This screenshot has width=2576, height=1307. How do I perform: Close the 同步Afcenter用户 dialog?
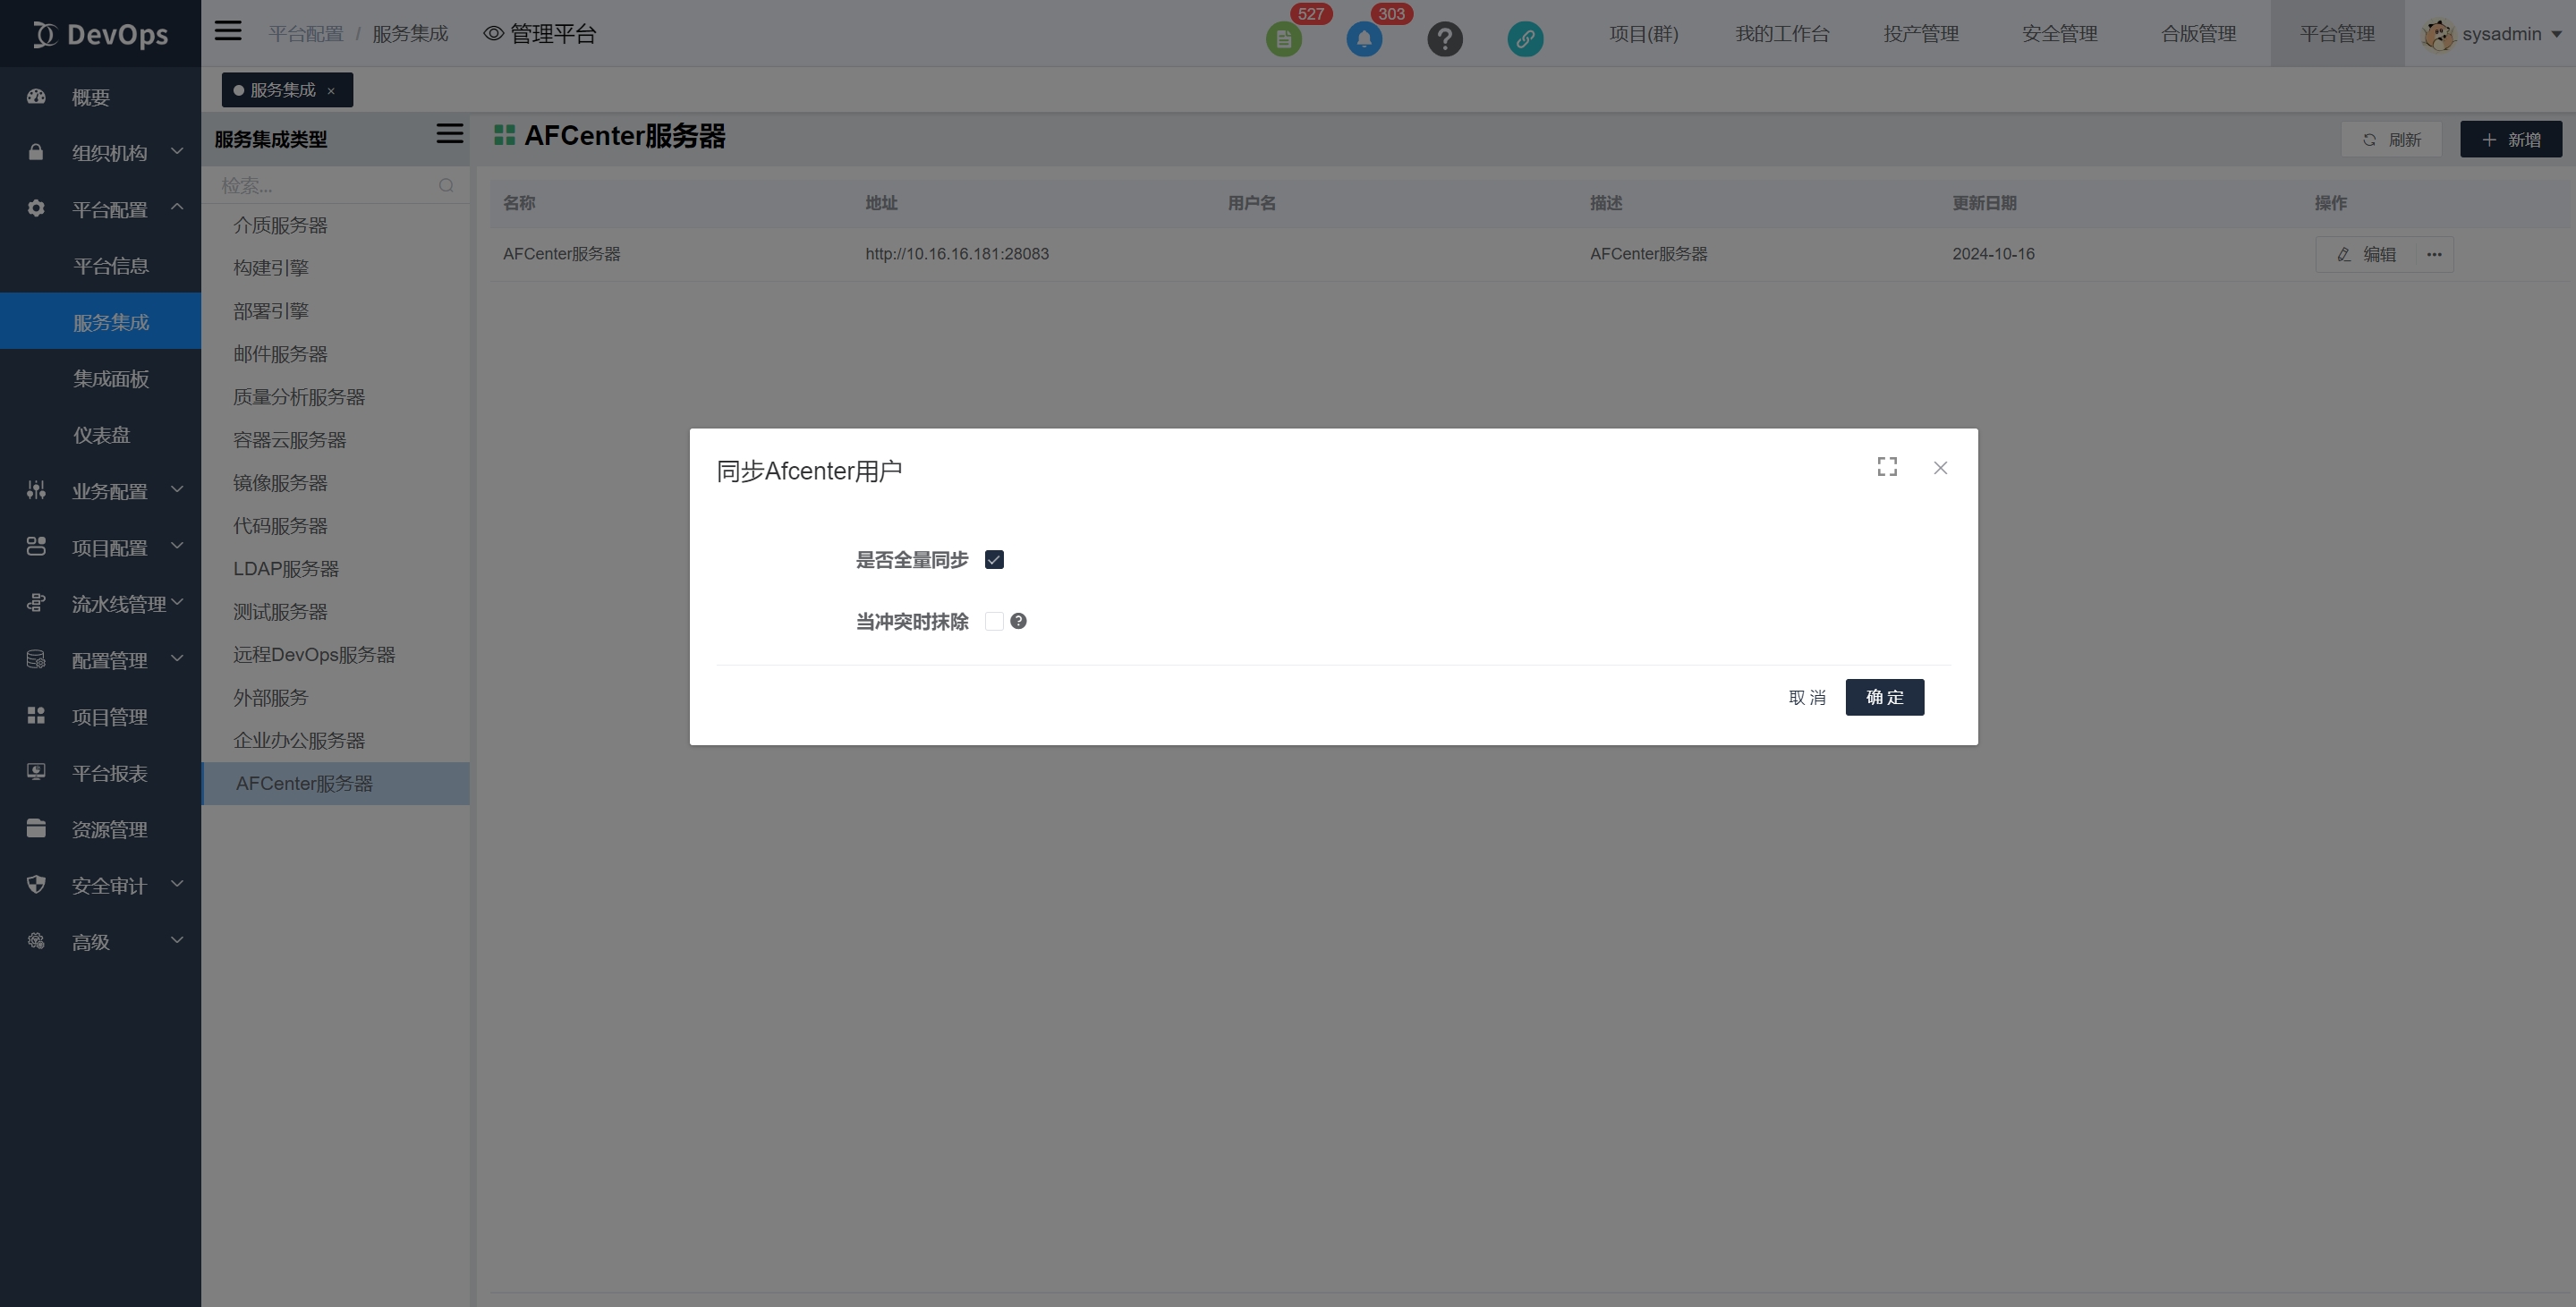click(x=1940, y=468)
